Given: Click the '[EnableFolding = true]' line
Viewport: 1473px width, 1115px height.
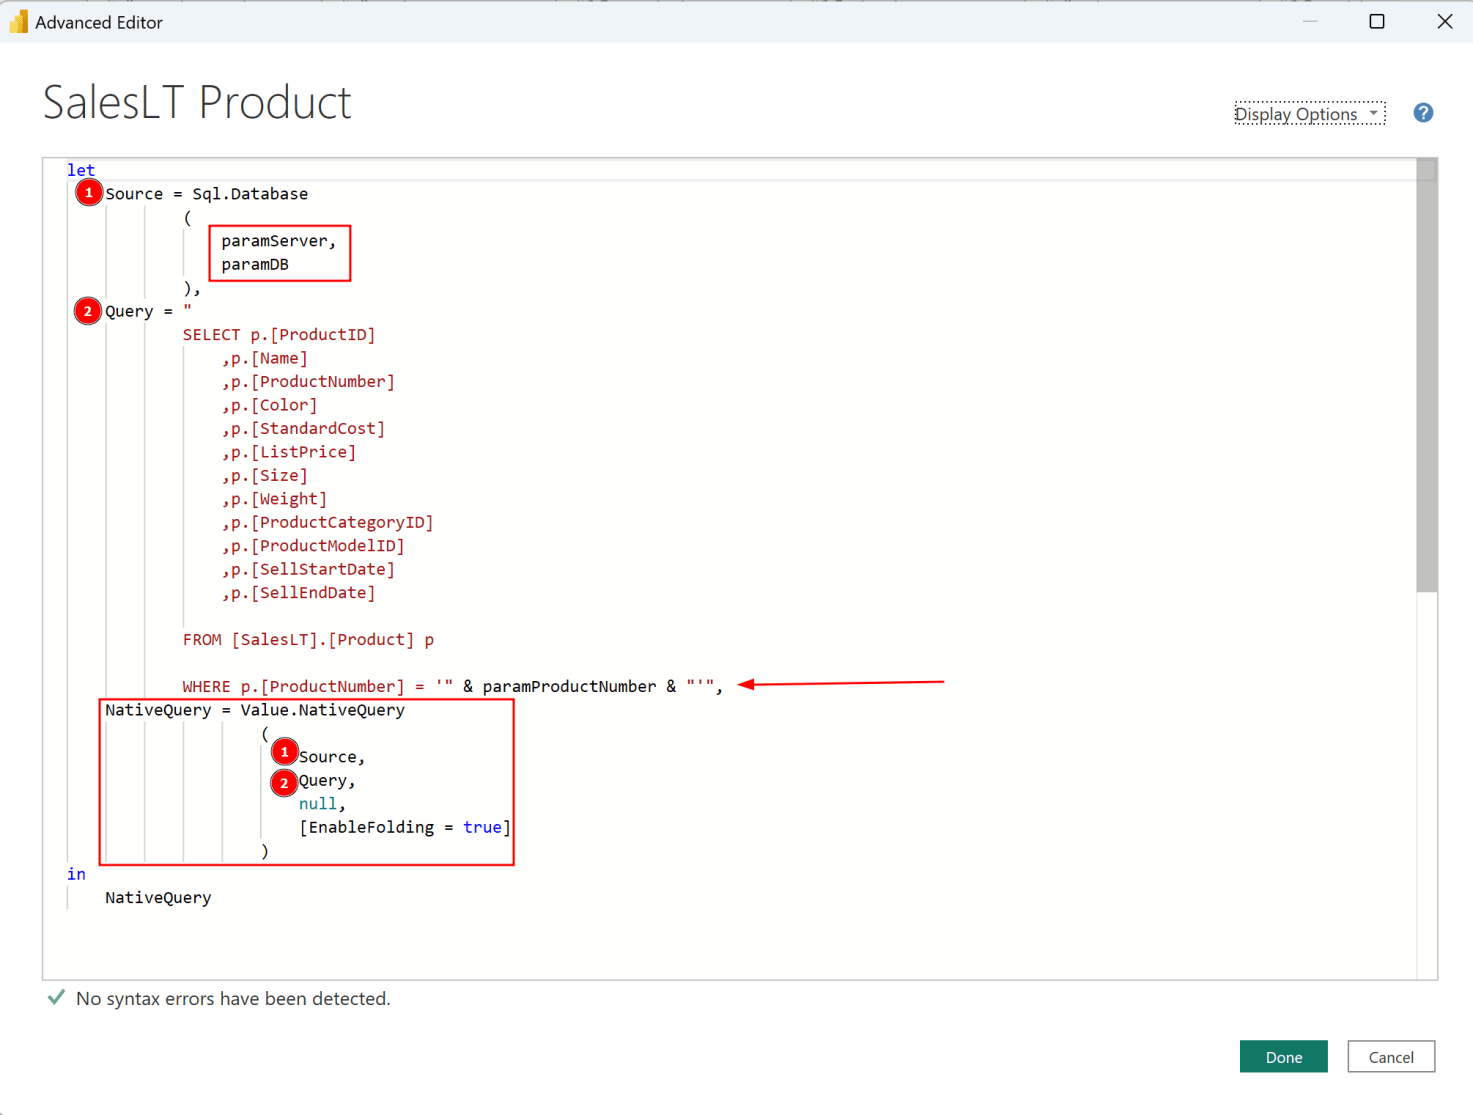Looking at the screenshot, I should [405, 828].
